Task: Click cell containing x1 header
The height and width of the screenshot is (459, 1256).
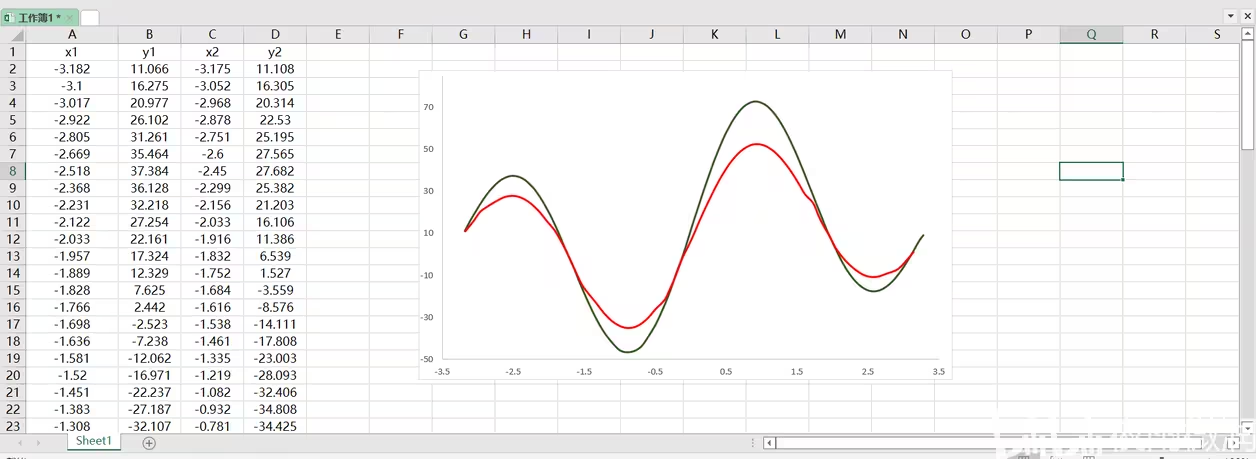Action: [x=71, y=52]
